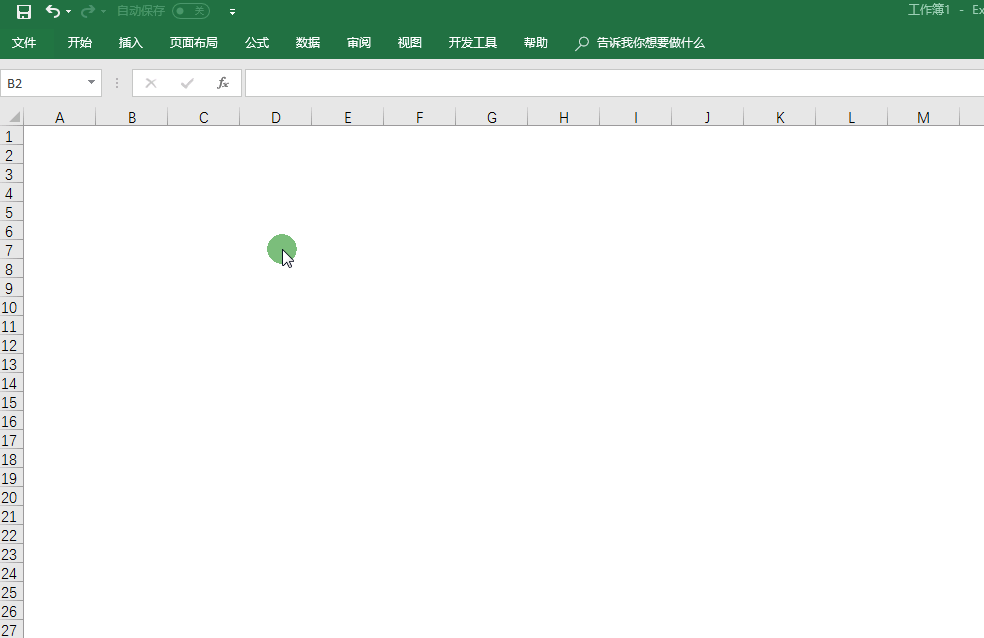Redo the last undone action

(x=86, y=11)
